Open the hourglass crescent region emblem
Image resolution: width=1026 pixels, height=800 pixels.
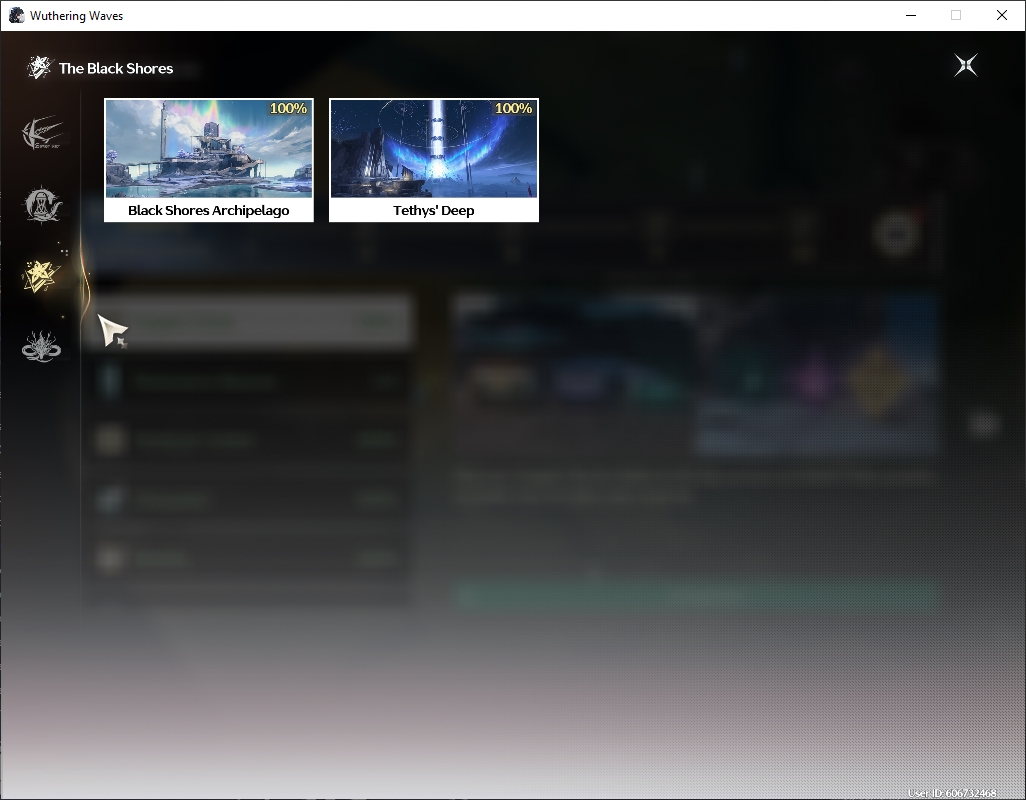[x=42, y=205]
